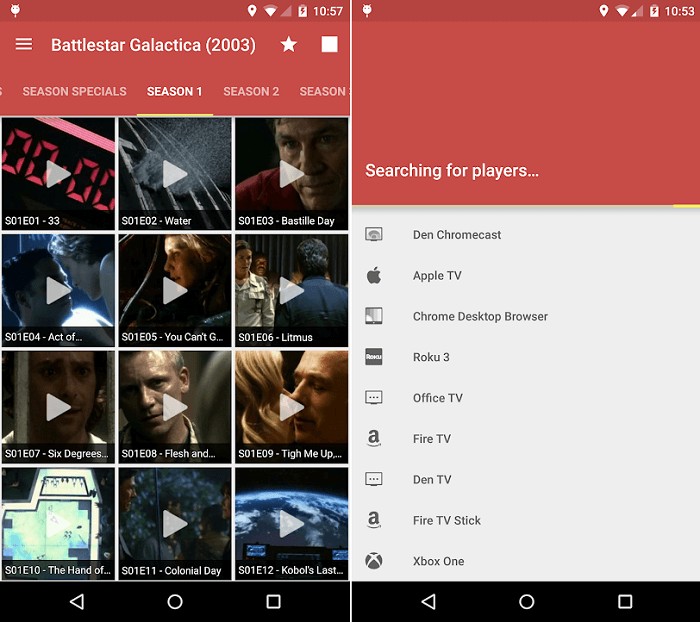
Task: Choose Roku 3 as the player
Action: point(526,357)
